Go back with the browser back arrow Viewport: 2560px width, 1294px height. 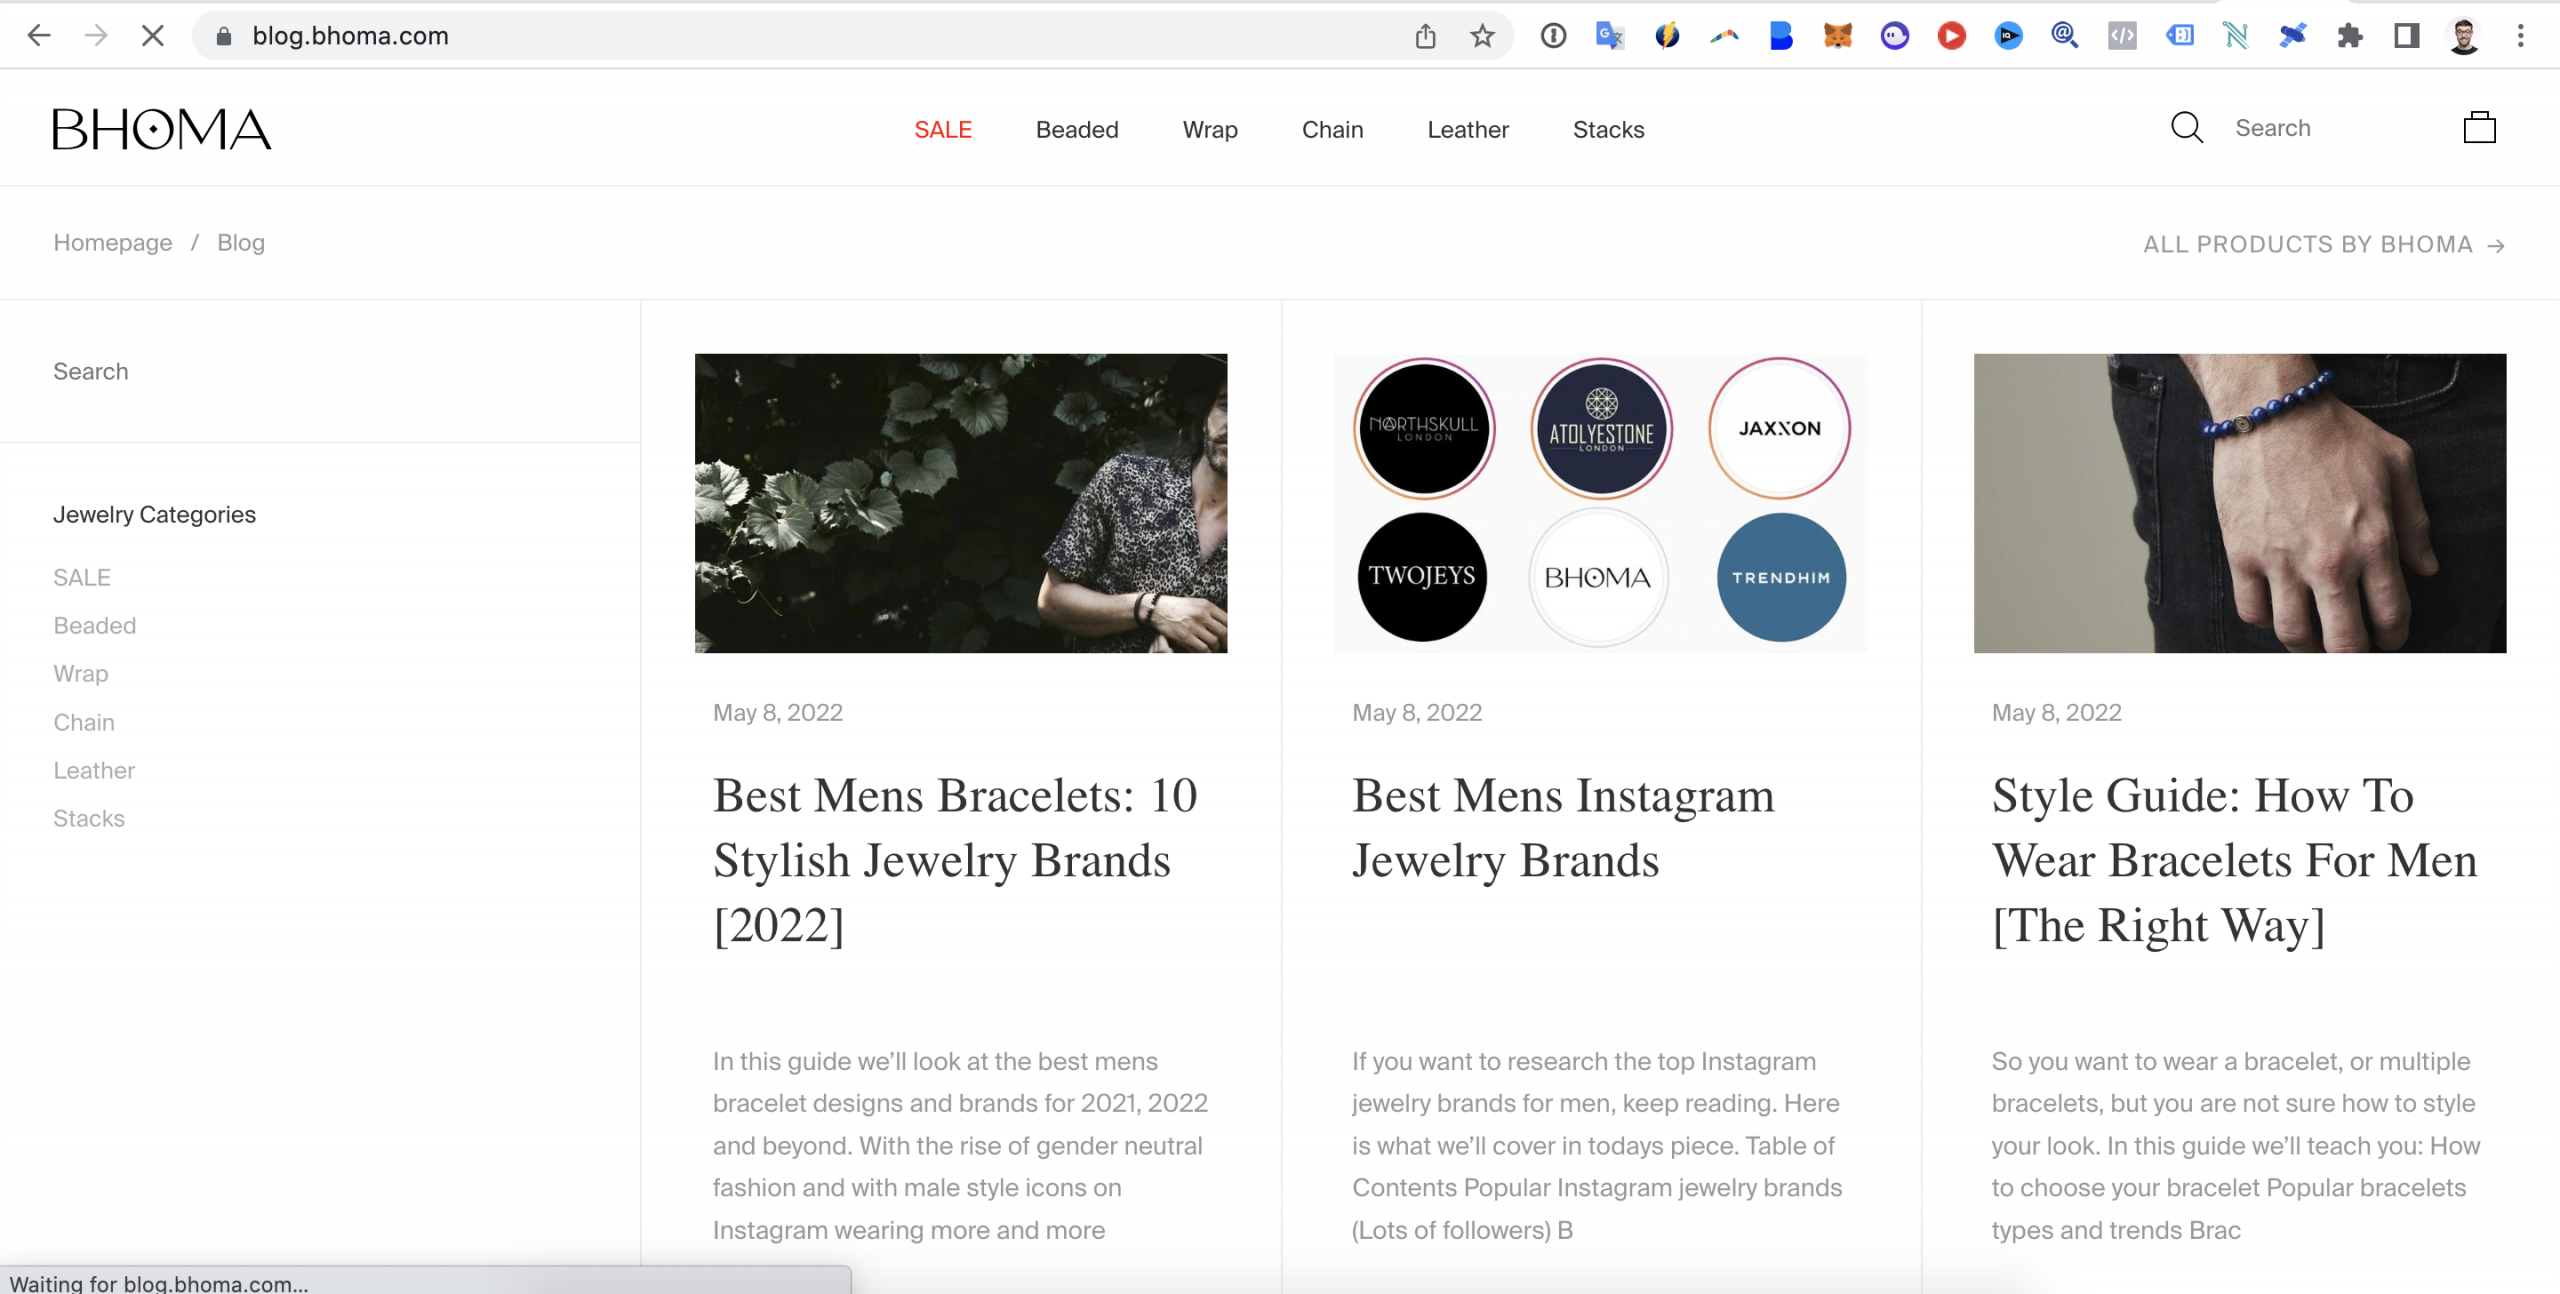(x=39, y=36)
